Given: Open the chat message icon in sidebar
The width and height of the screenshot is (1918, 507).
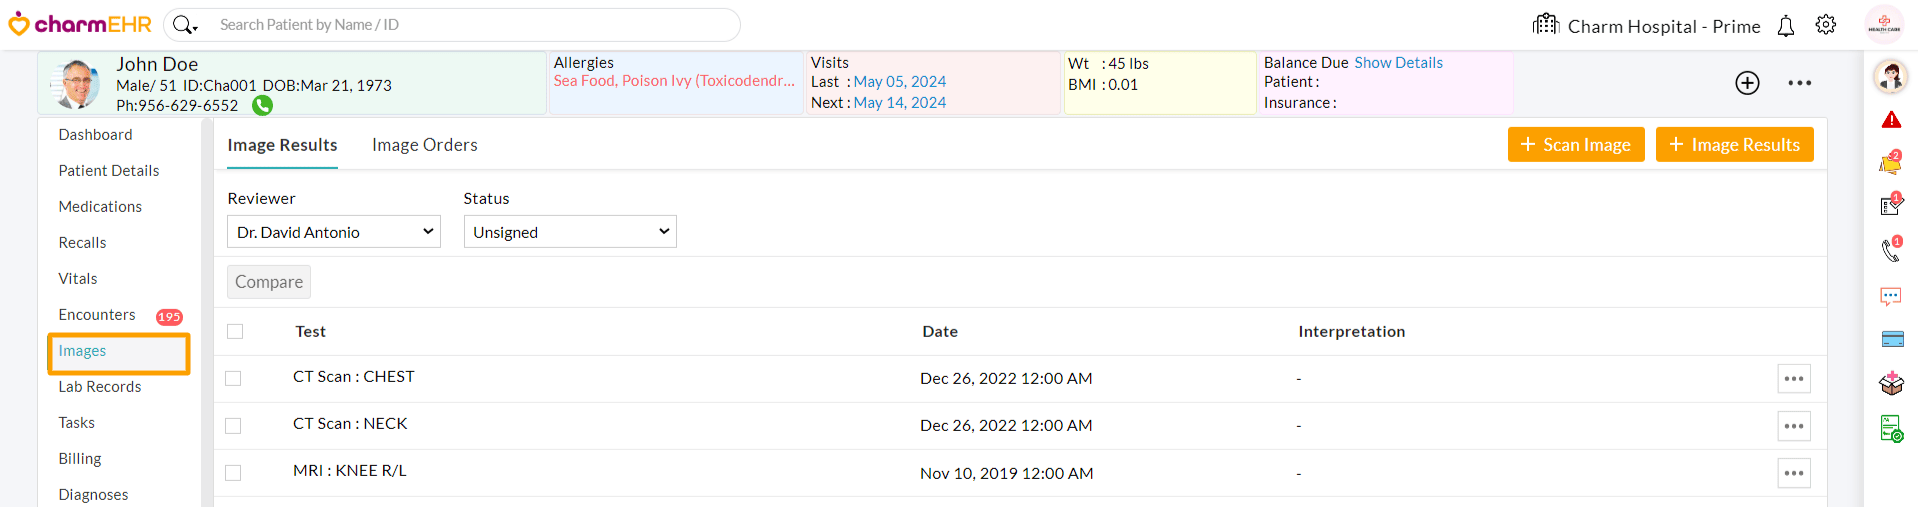Looking at the screenshot, I should click(1891, 296).
